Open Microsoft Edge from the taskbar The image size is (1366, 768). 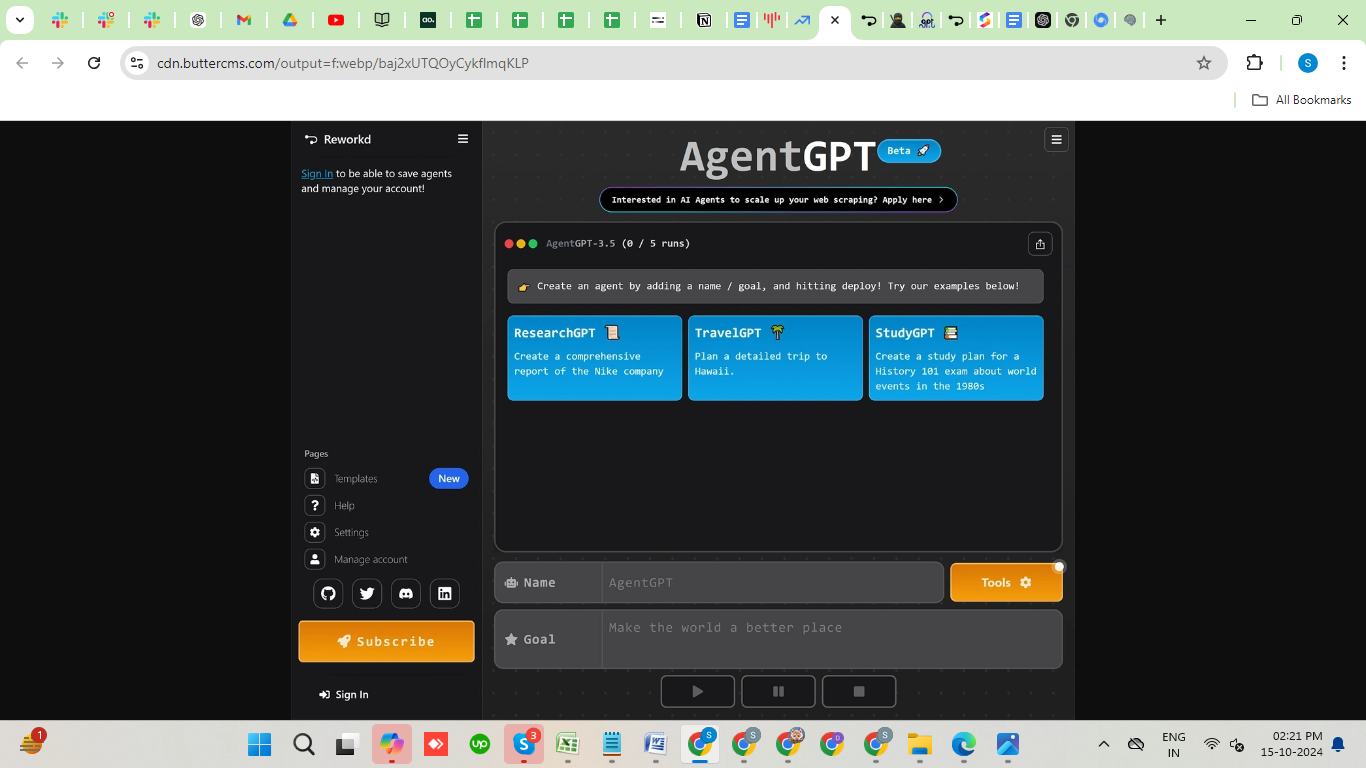tap(963, 744)
